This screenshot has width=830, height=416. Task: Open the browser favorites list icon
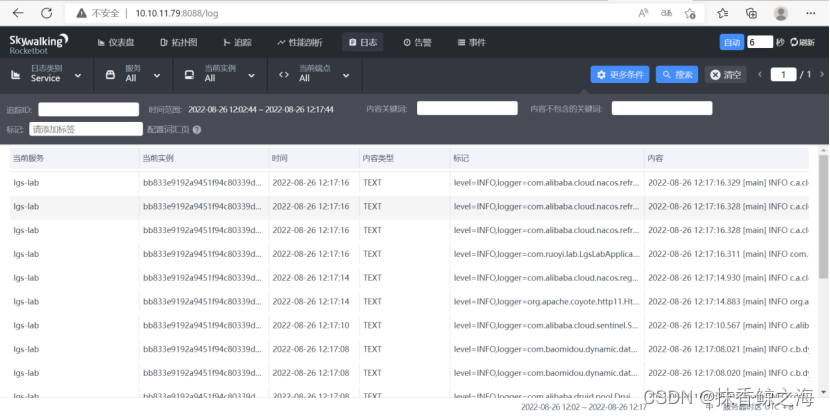[723, 13]
